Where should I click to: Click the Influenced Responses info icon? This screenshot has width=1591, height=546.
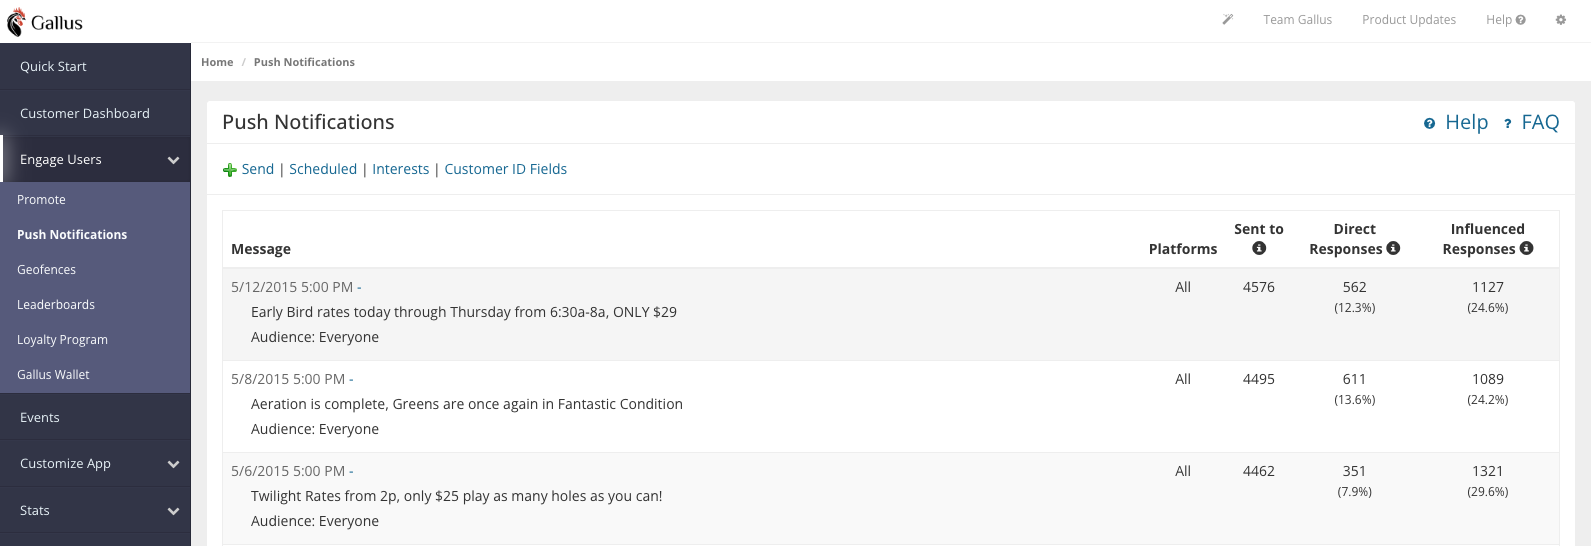pos(1526,249)
